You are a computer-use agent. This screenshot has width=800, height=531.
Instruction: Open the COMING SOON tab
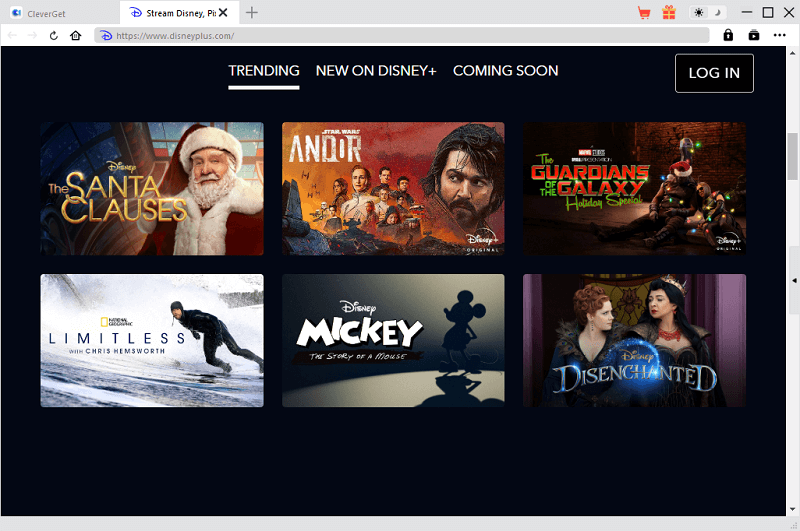(506, 71)
